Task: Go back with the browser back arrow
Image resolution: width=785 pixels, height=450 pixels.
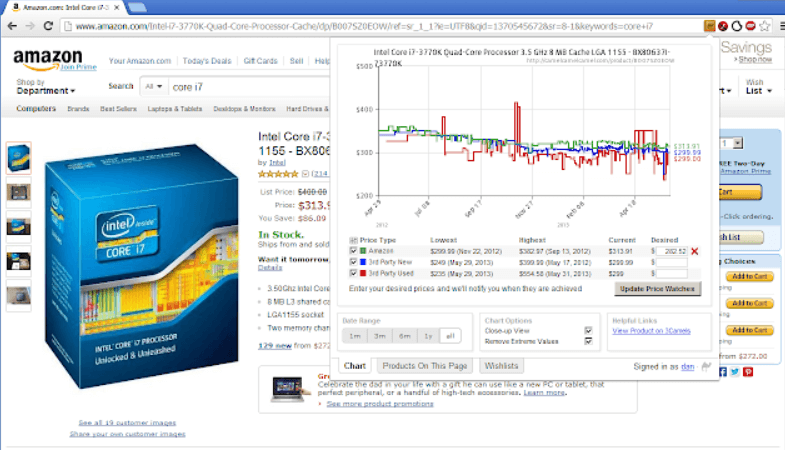Action: click(x=12, y=26)
